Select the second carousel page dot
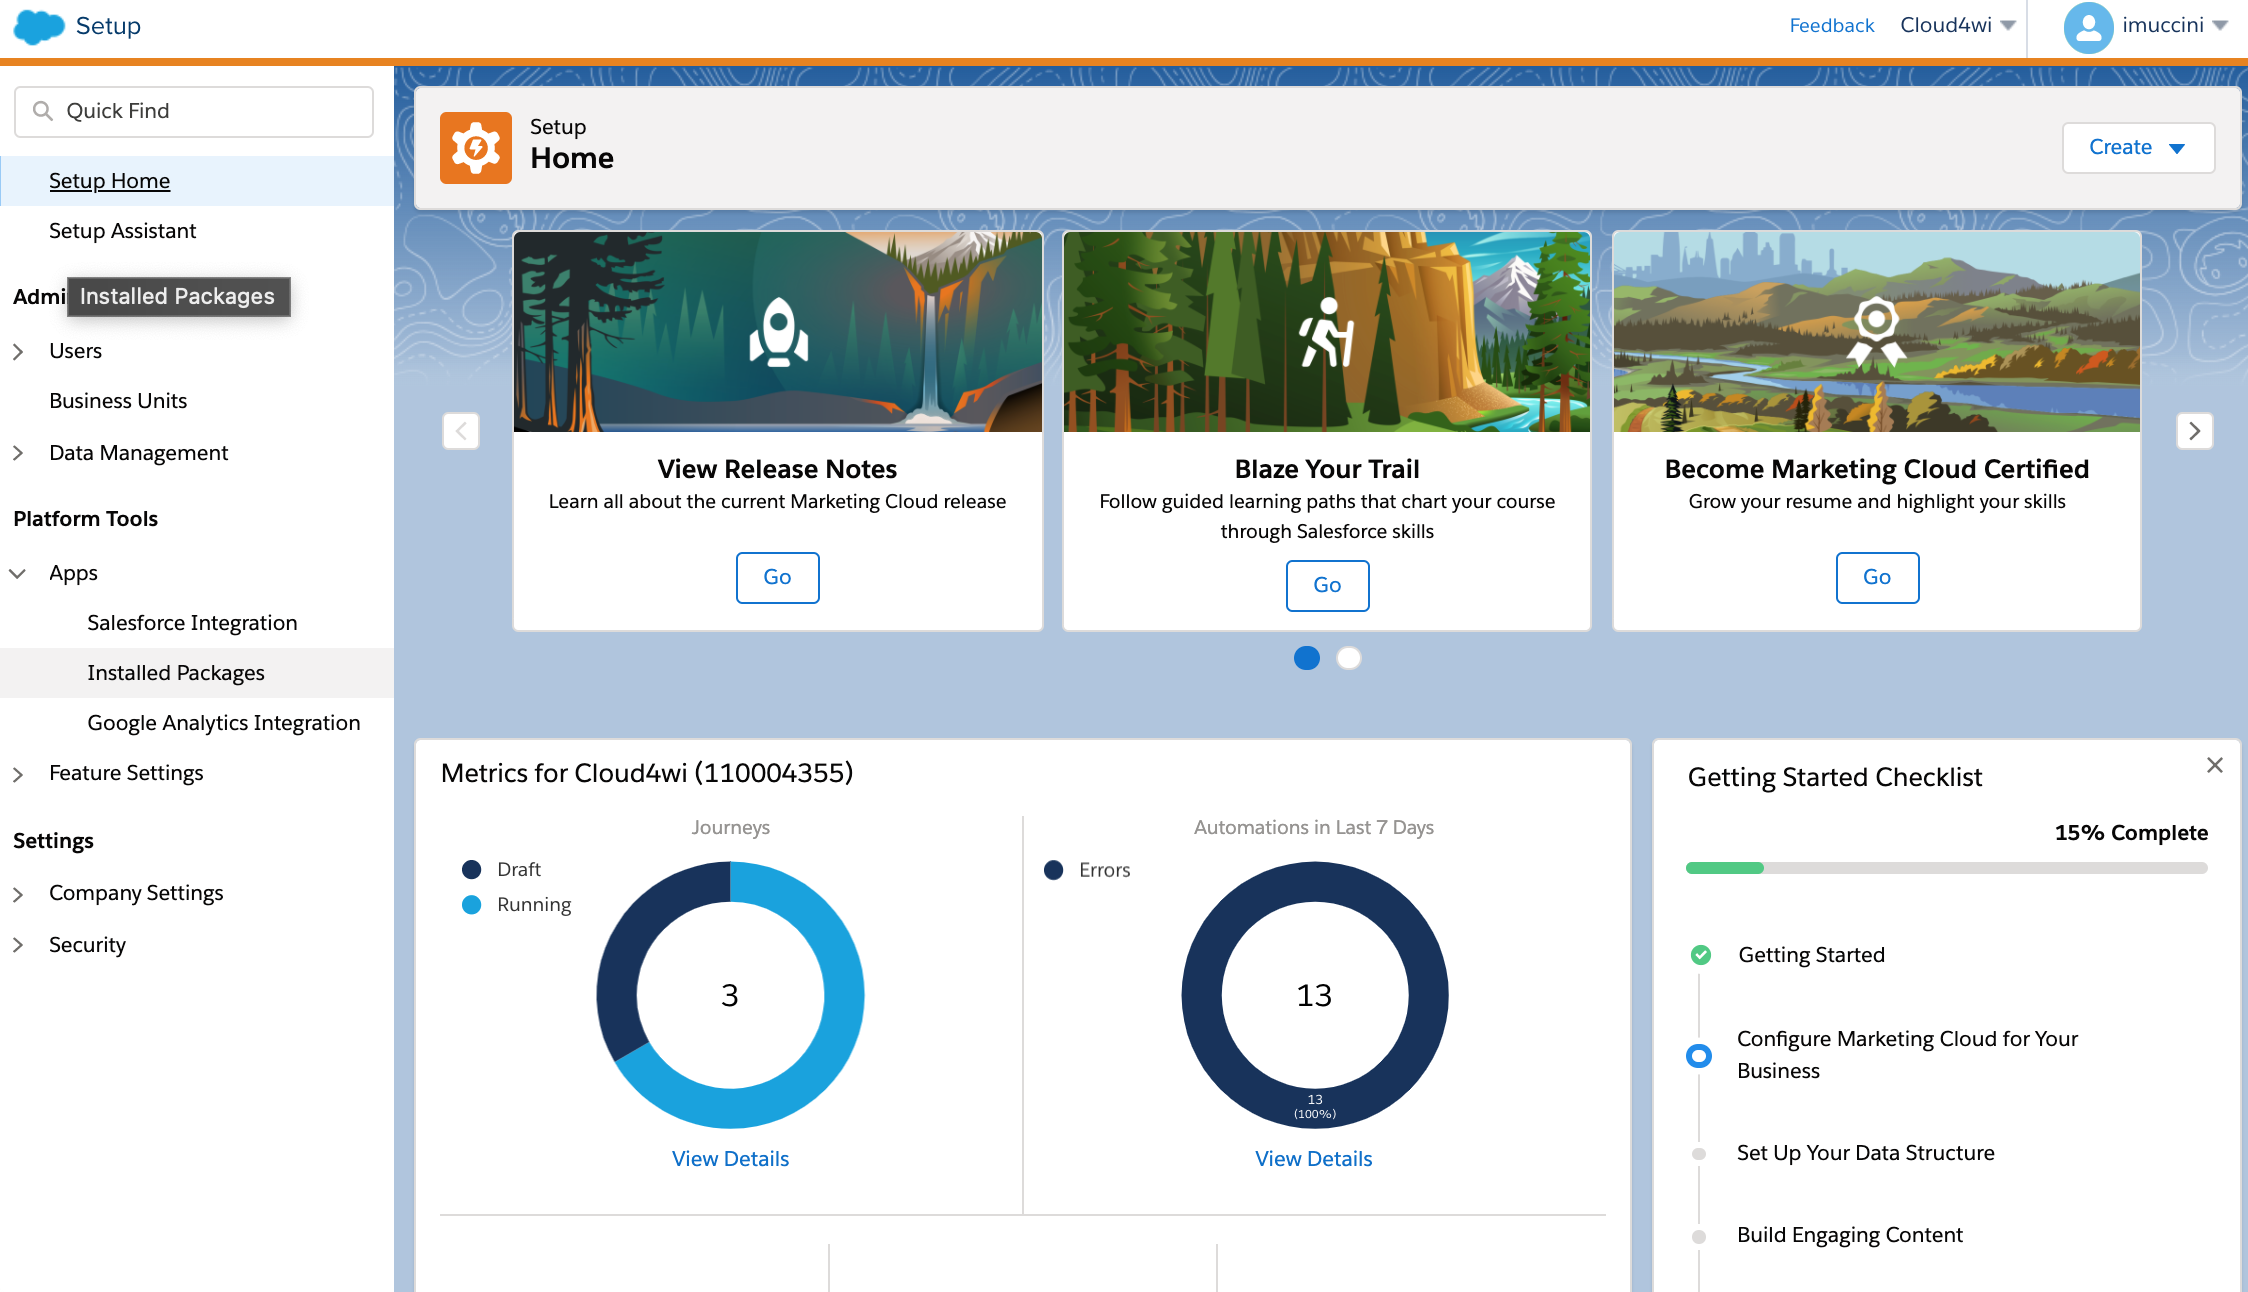Screen dimensions: 2248x1292 pos(1349,658)
